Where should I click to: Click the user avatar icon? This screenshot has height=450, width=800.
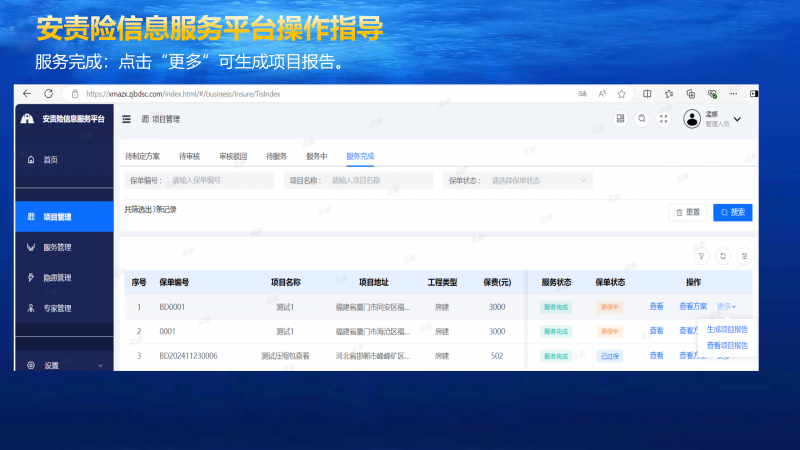pos(692,119)
